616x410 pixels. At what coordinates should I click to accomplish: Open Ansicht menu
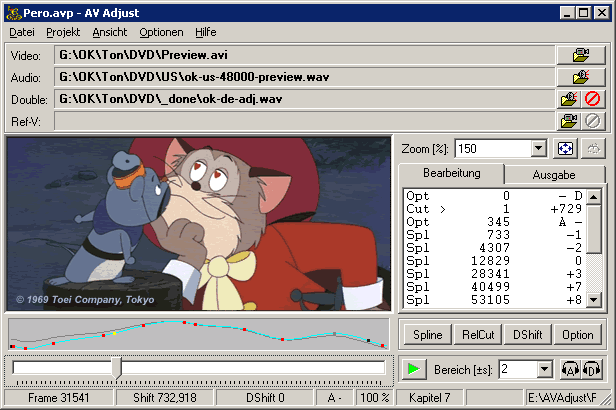[x=110, y=32]
